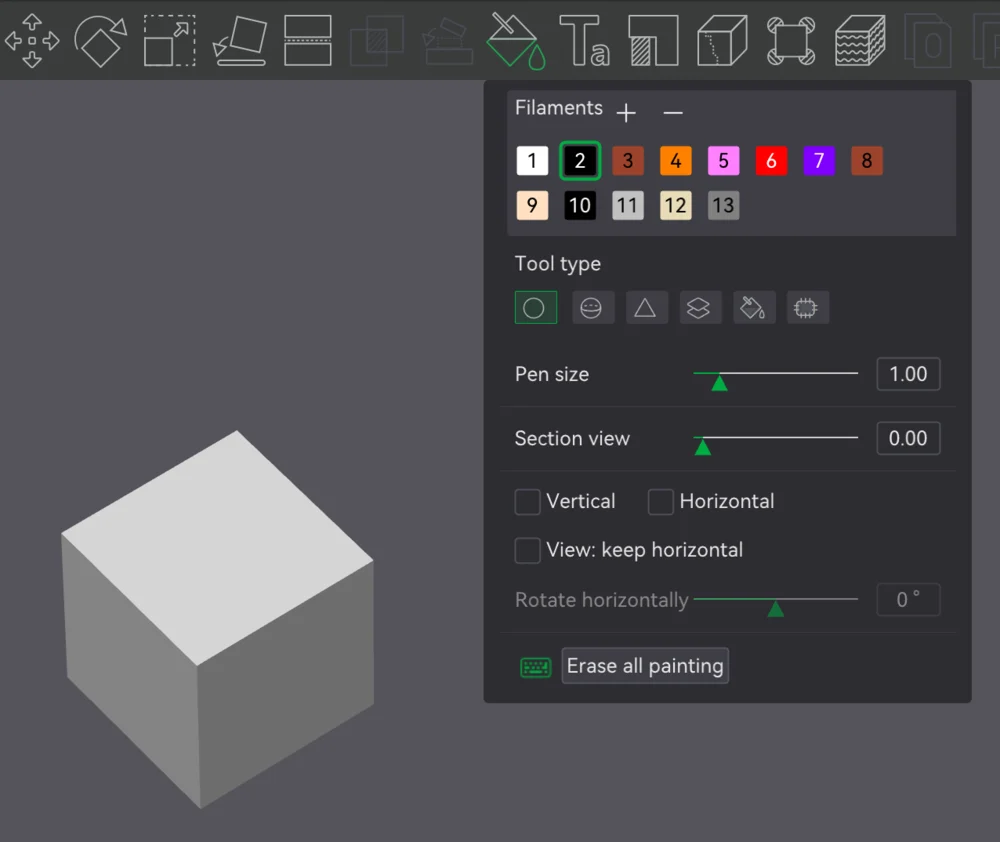Choose the Sphere brush tool type

pos(592,307)
